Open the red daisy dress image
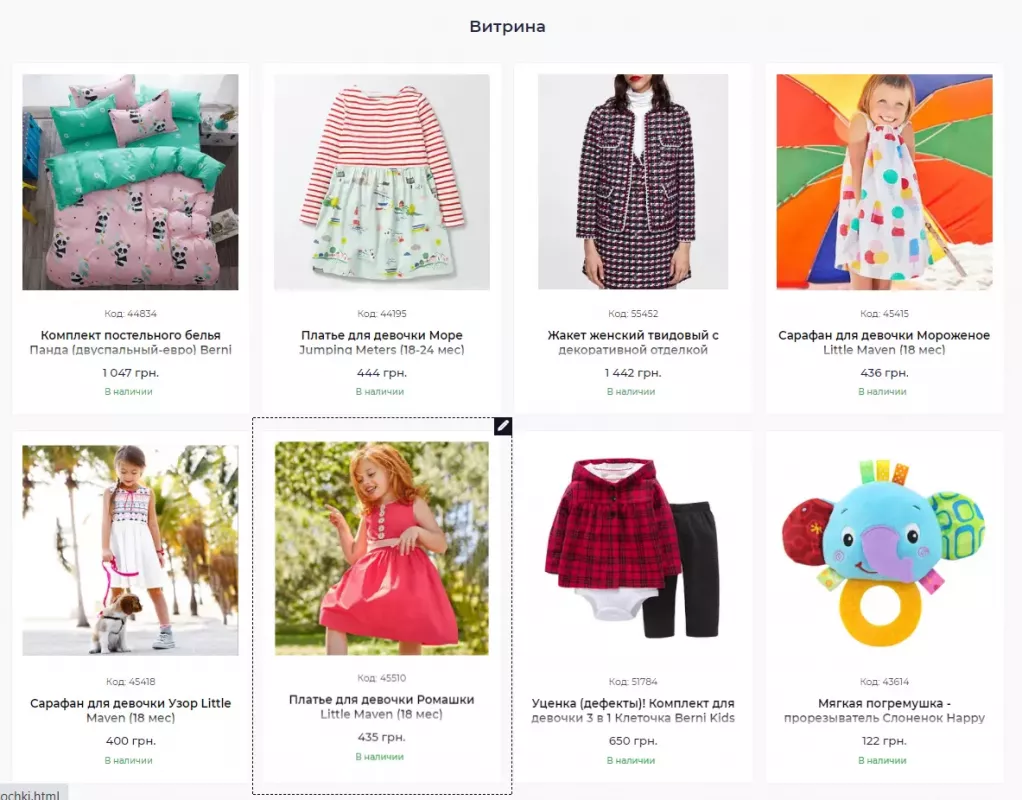The image size is (1022, 800). [382, 549]
